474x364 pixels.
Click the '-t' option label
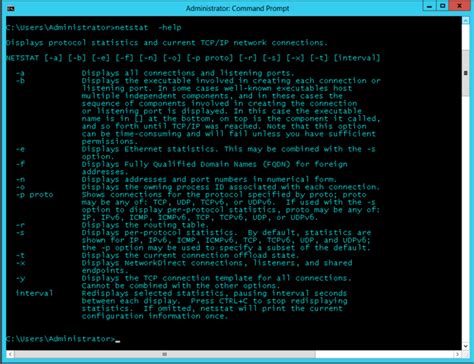tap(20, 255)
